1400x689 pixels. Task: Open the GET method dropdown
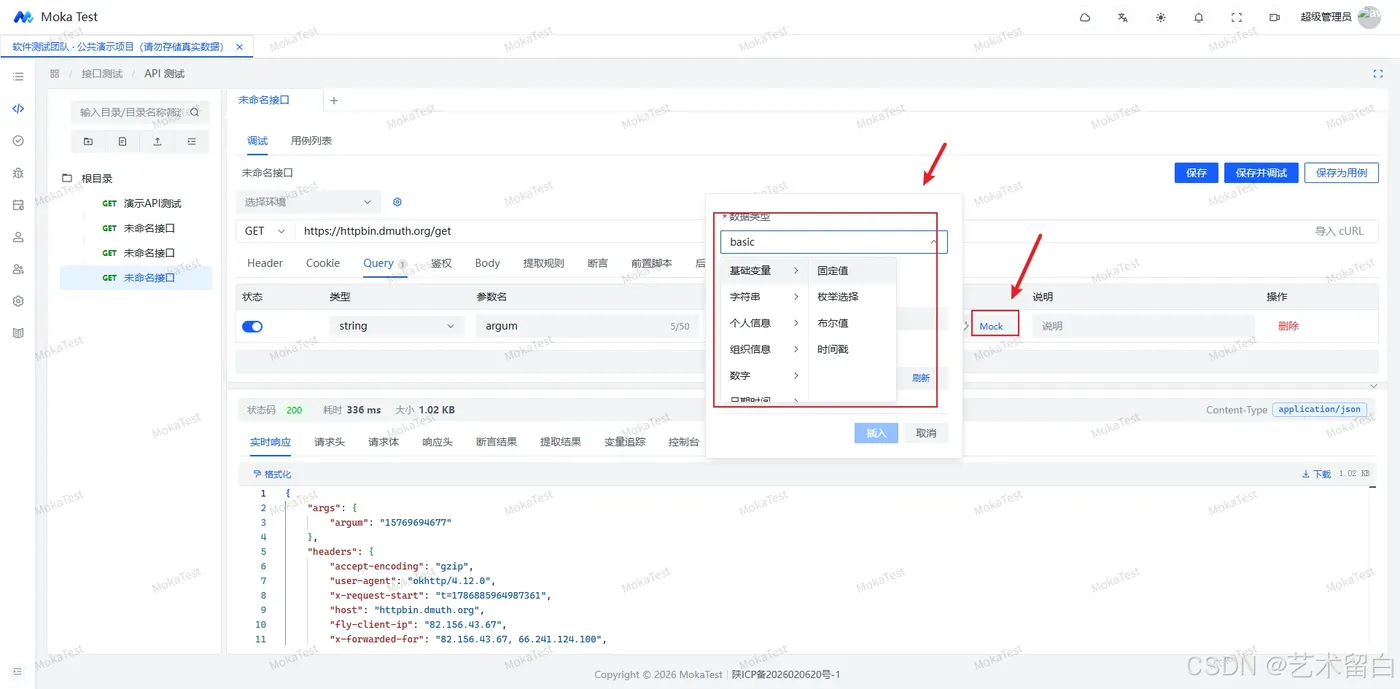pos(265,231)
